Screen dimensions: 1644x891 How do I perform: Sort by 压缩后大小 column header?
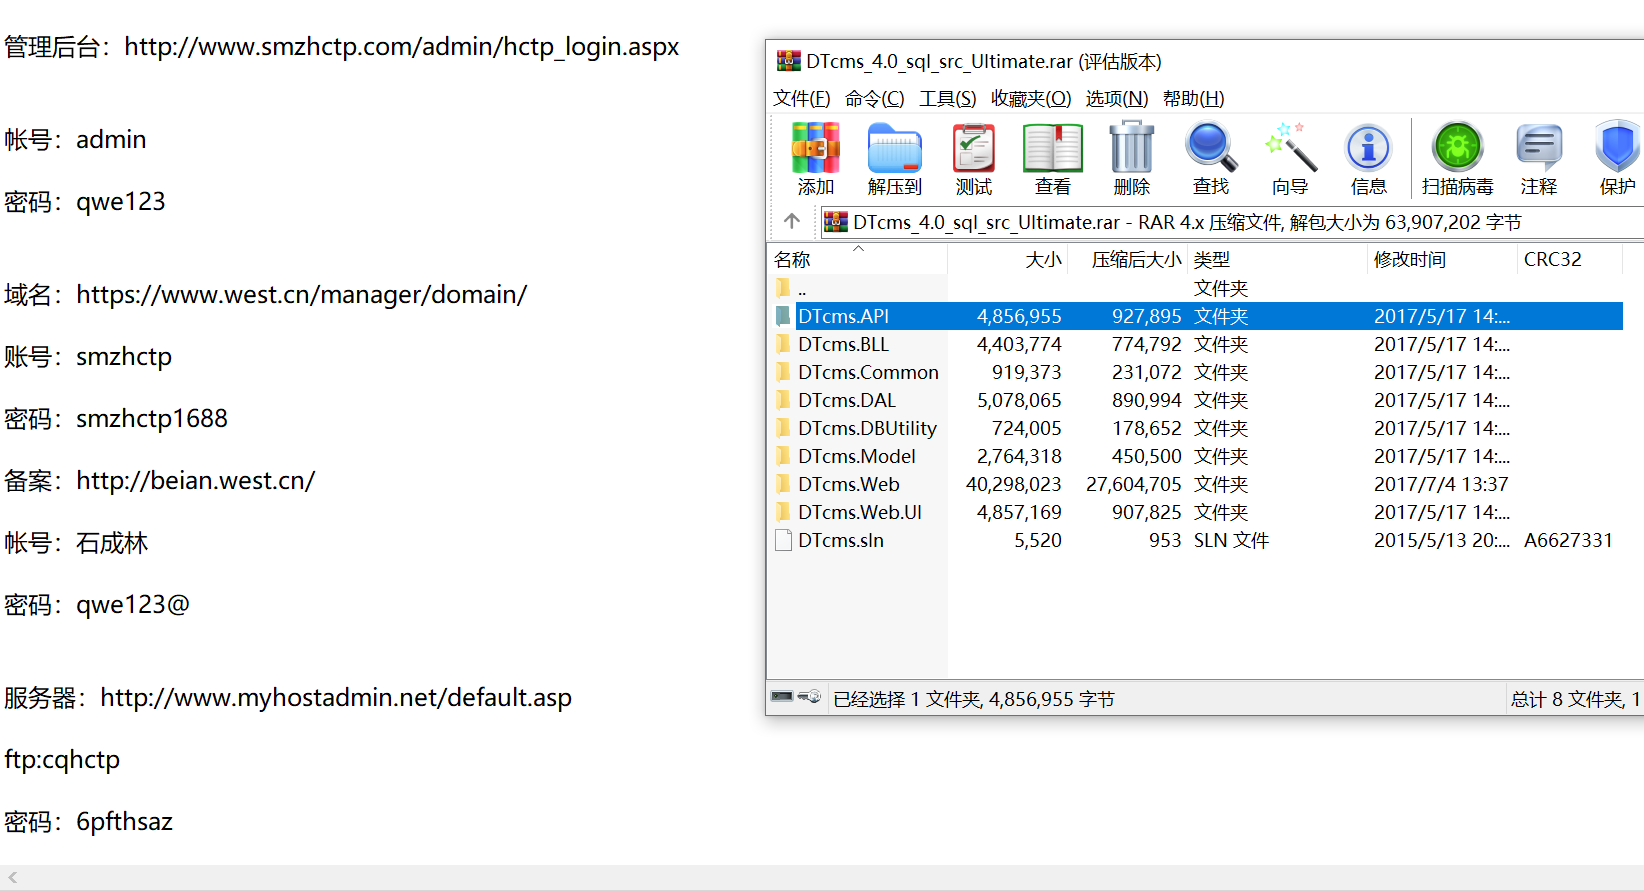tap(1128, 259)
